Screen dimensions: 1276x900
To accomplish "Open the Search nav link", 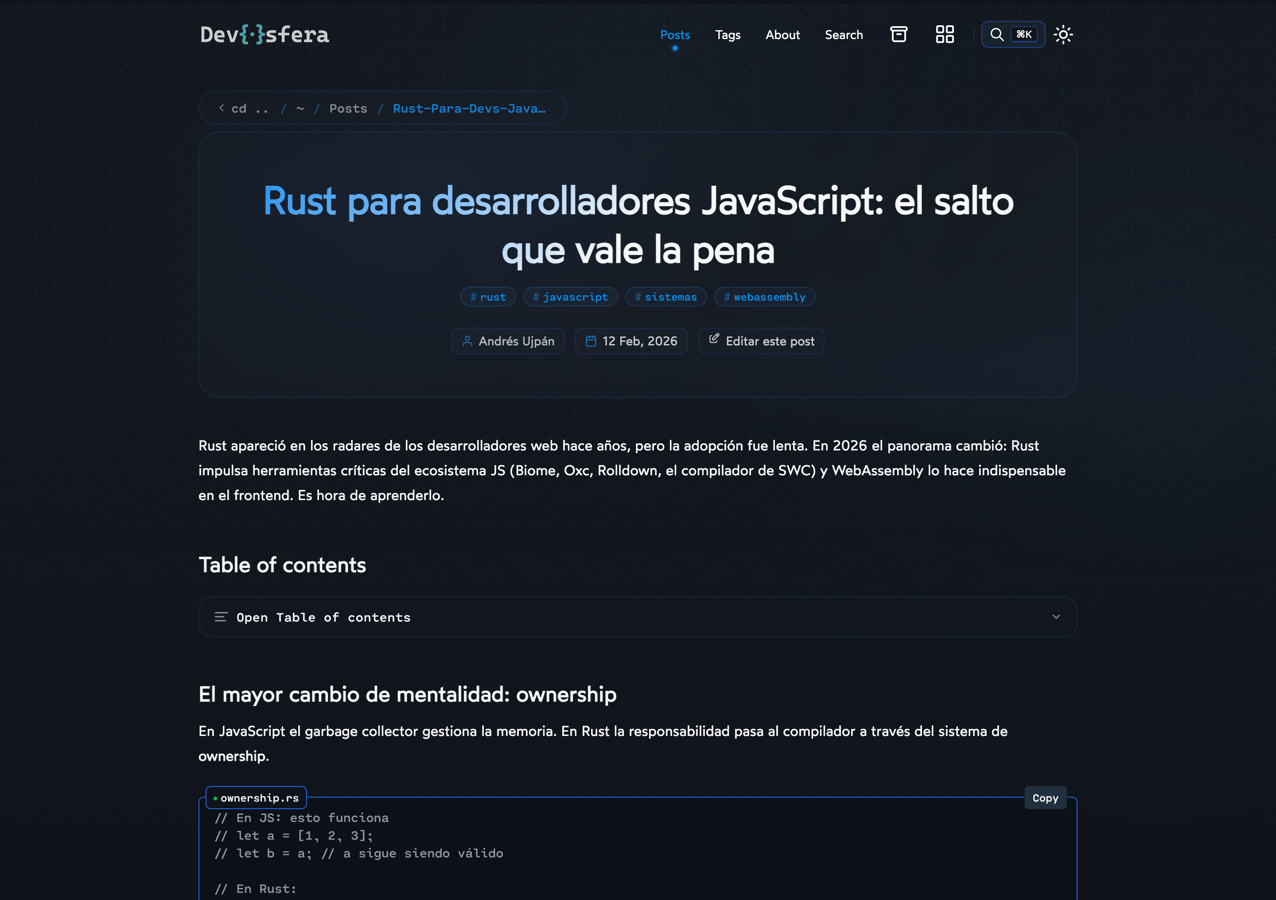I will 844,35.
